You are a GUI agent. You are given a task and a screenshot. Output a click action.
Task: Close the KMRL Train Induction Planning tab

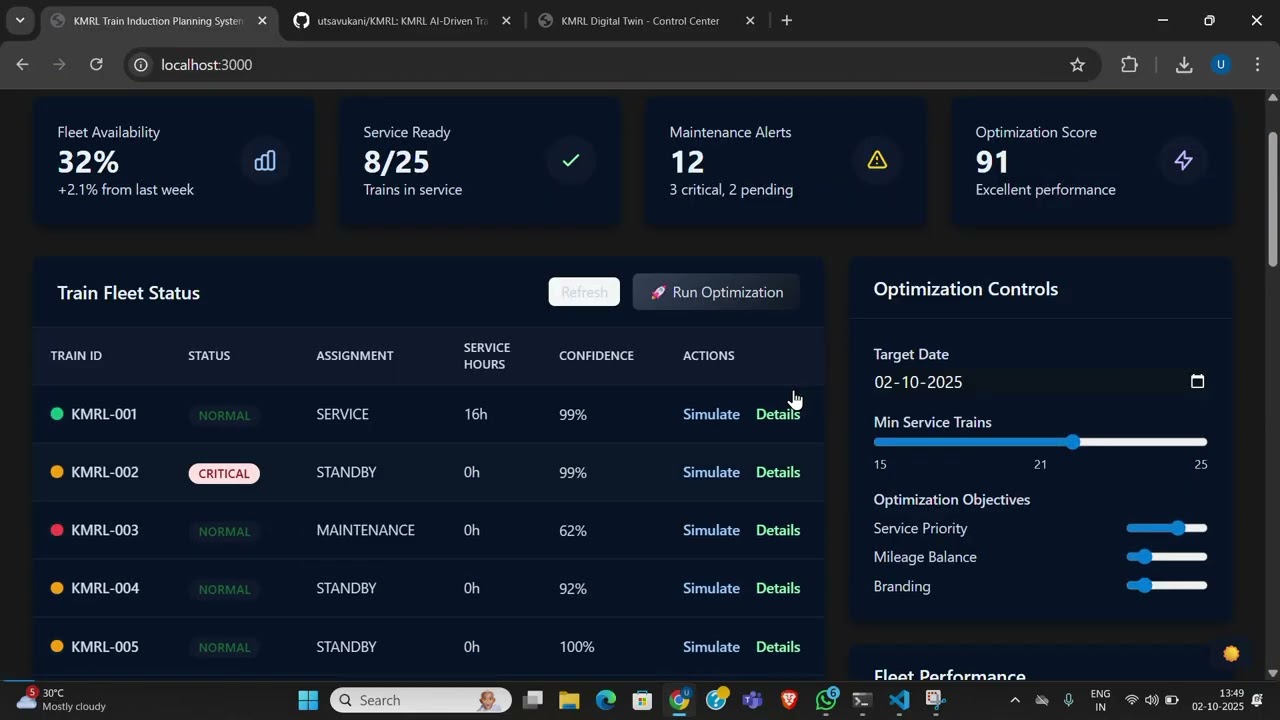pos(262,20)
